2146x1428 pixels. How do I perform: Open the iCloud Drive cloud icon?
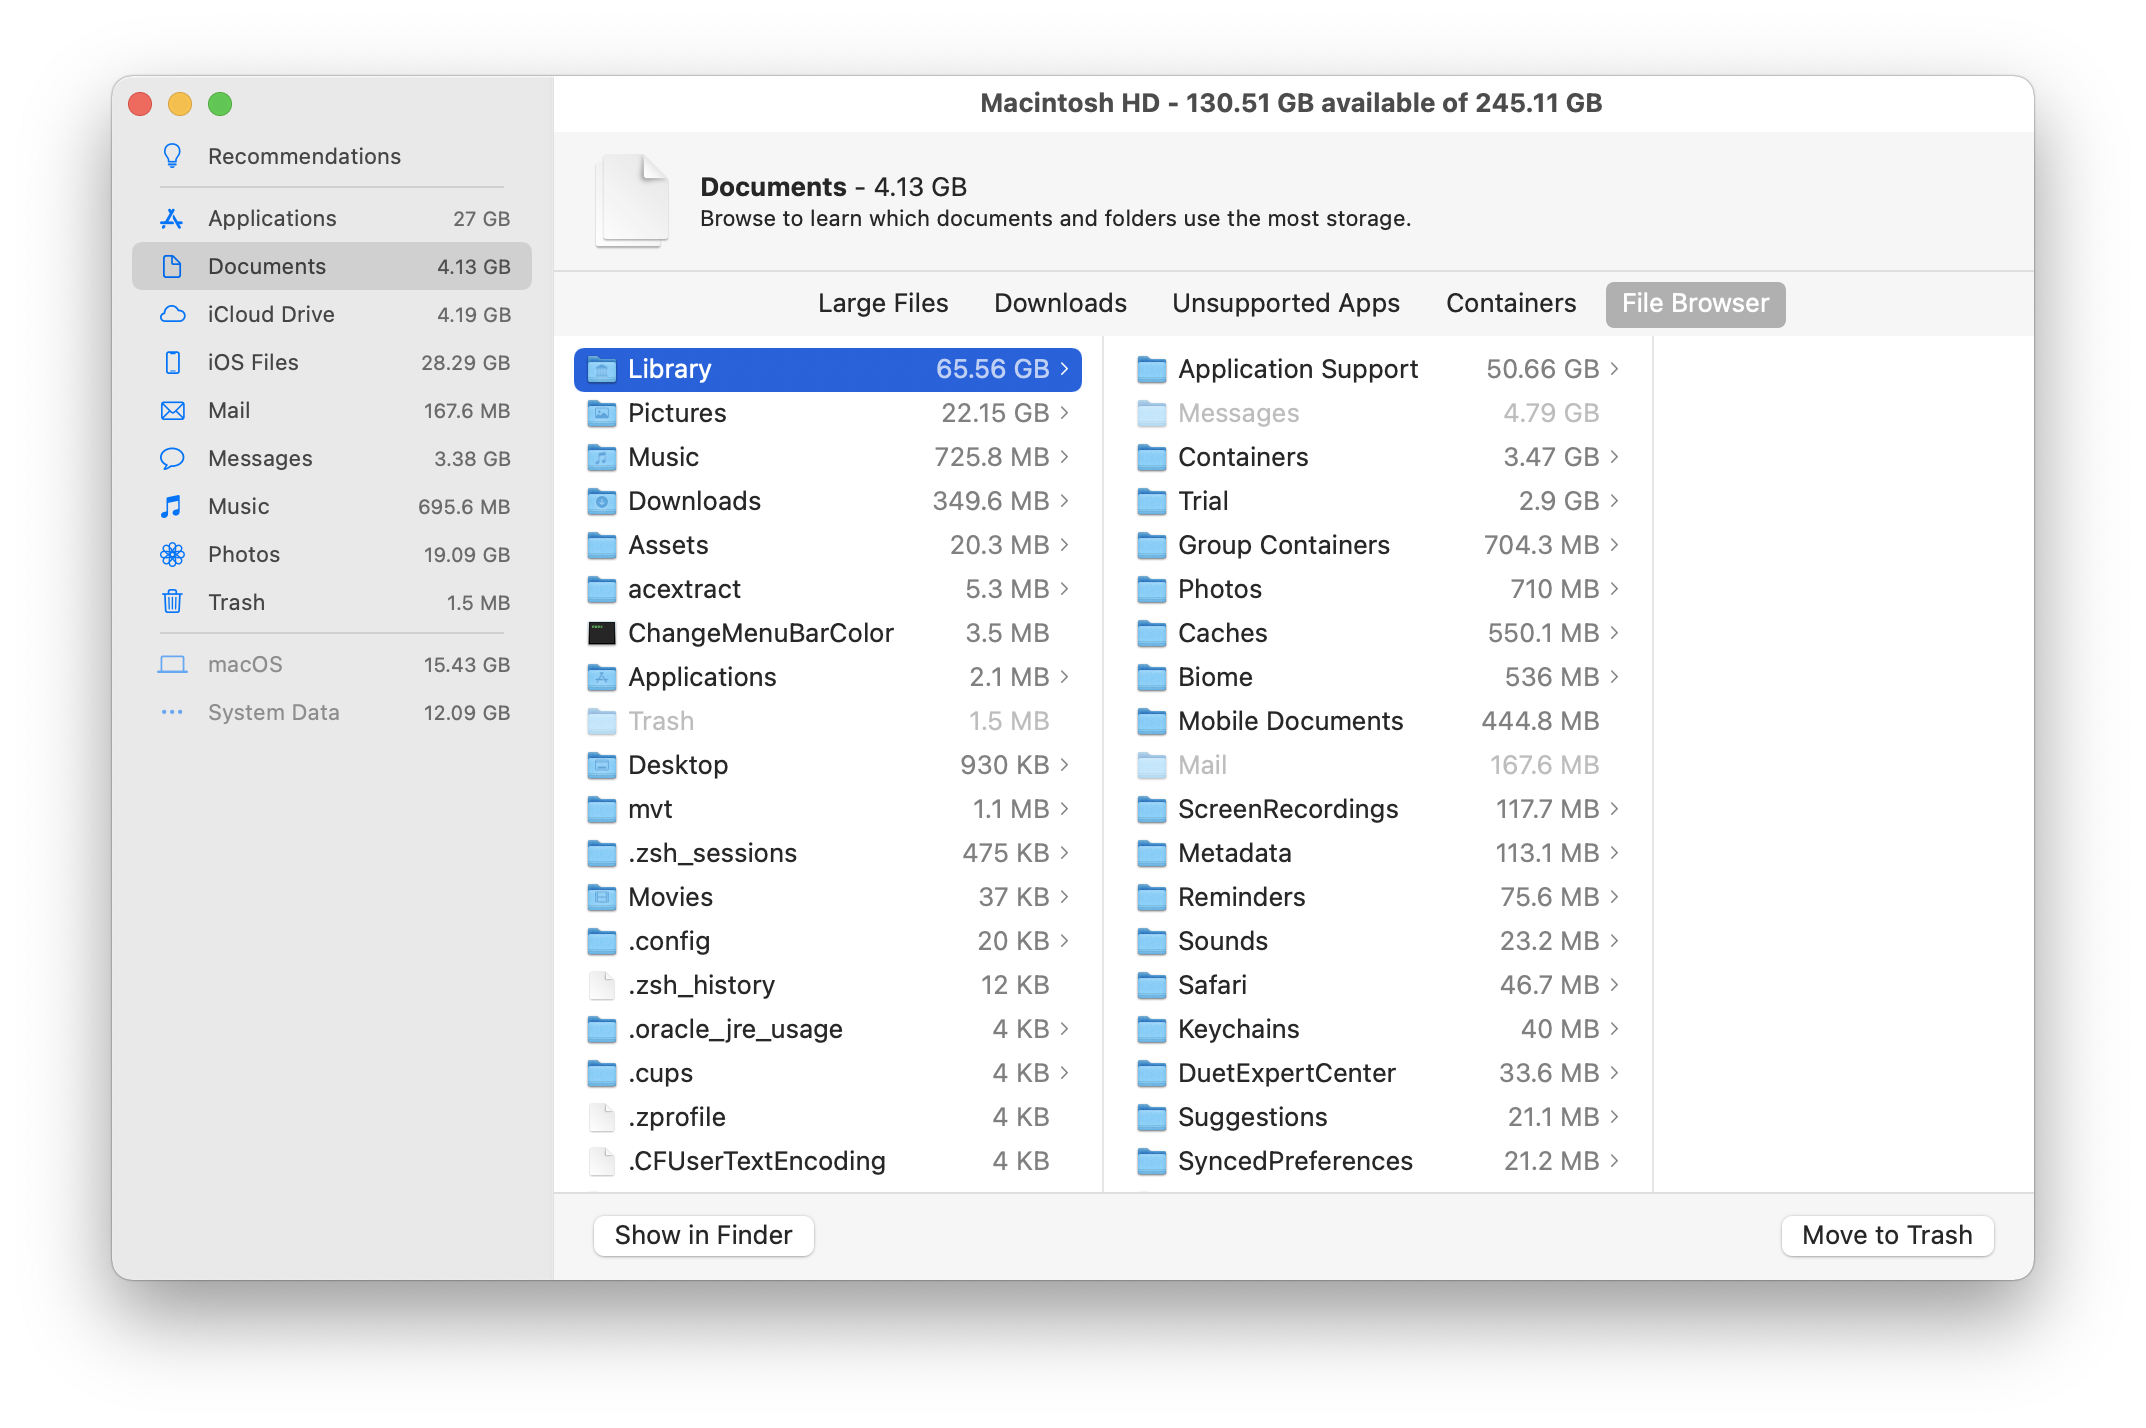[174, 314]
